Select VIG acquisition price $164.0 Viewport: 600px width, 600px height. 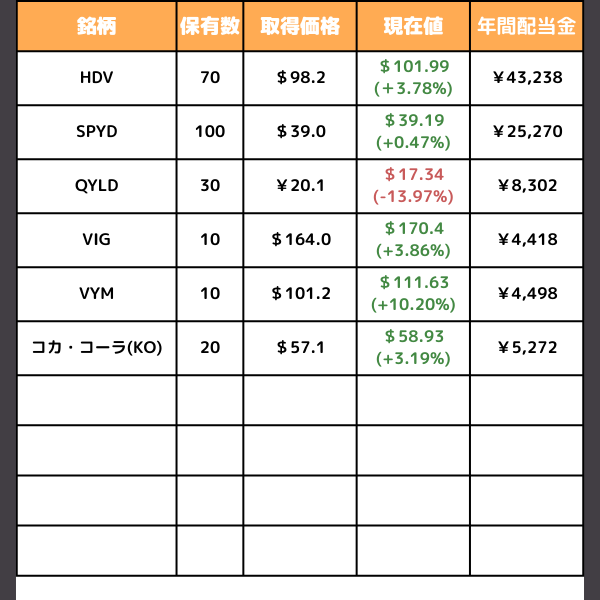[301, 240]
